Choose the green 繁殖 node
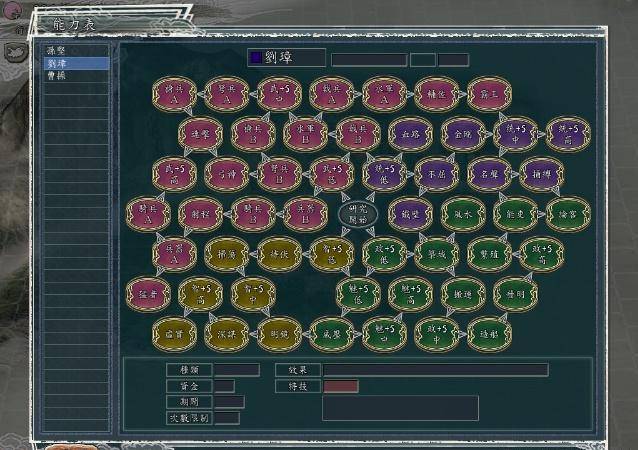The height and width of the screenshot is (450, 638). (489, 254)
